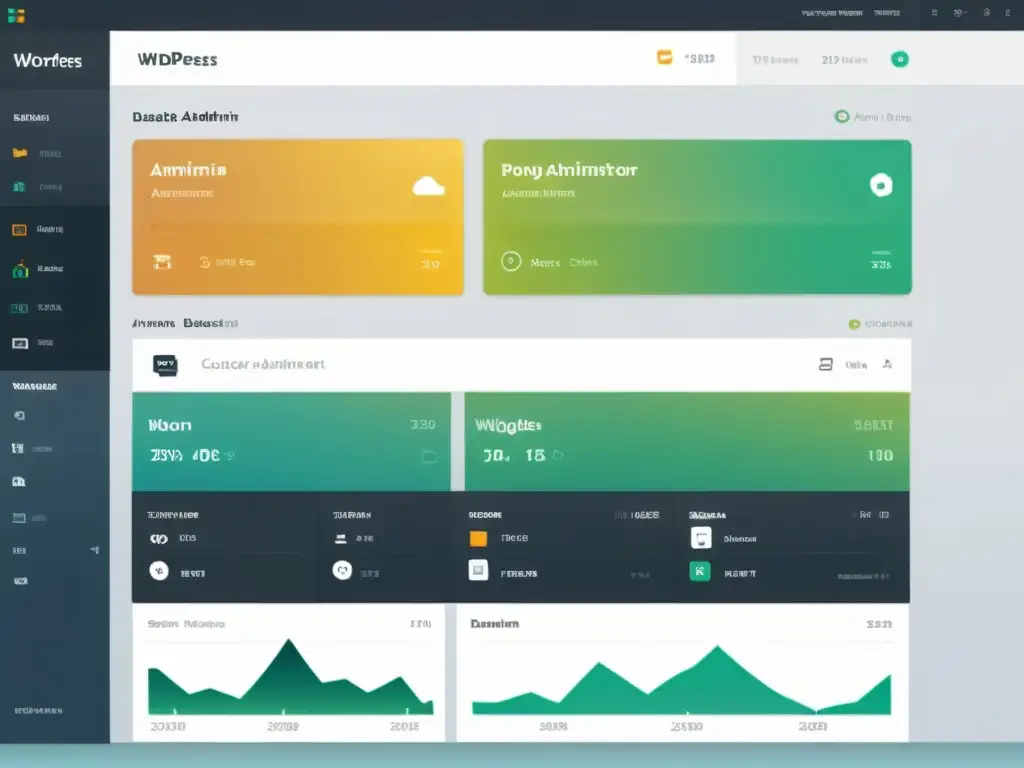Click the small laptop icon under second dark column
This screenshot has height=768, width=1024.
pyautogui.click(x=340, y=539)
